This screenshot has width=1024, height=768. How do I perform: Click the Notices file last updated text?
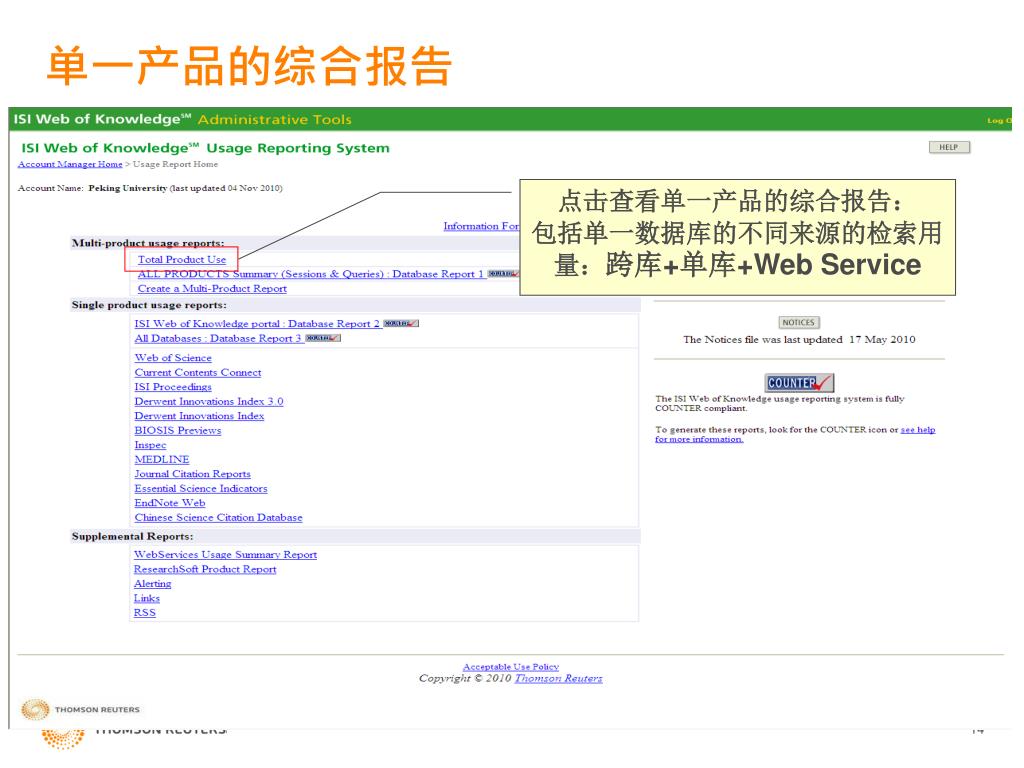pos(799,340)
